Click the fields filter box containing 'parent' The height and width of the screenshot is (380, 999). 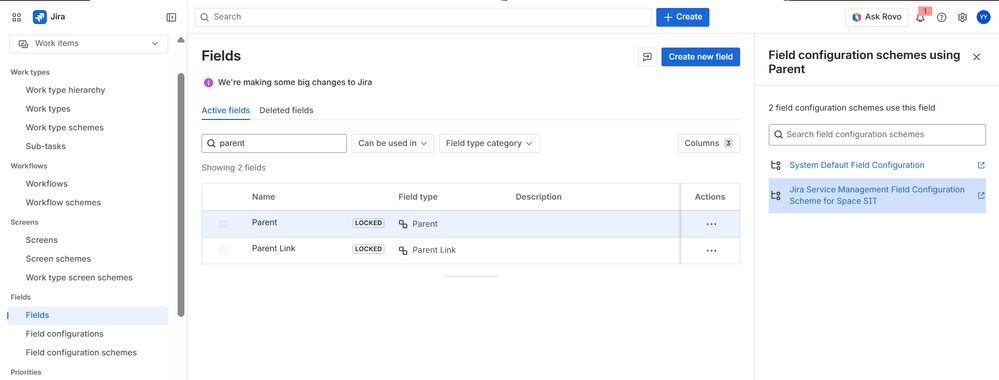pyautogui.click(x=274, y=143)
